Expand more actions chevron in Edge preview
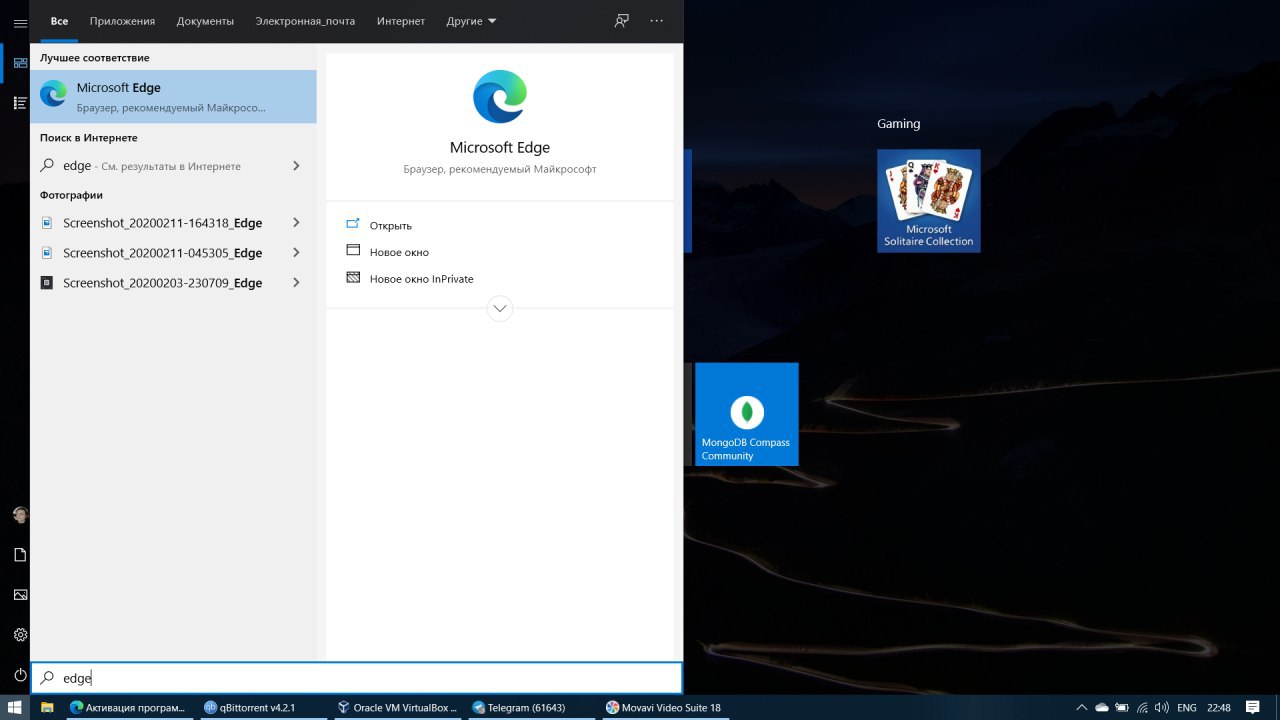 pyautogui.click(x=500, y=308)
